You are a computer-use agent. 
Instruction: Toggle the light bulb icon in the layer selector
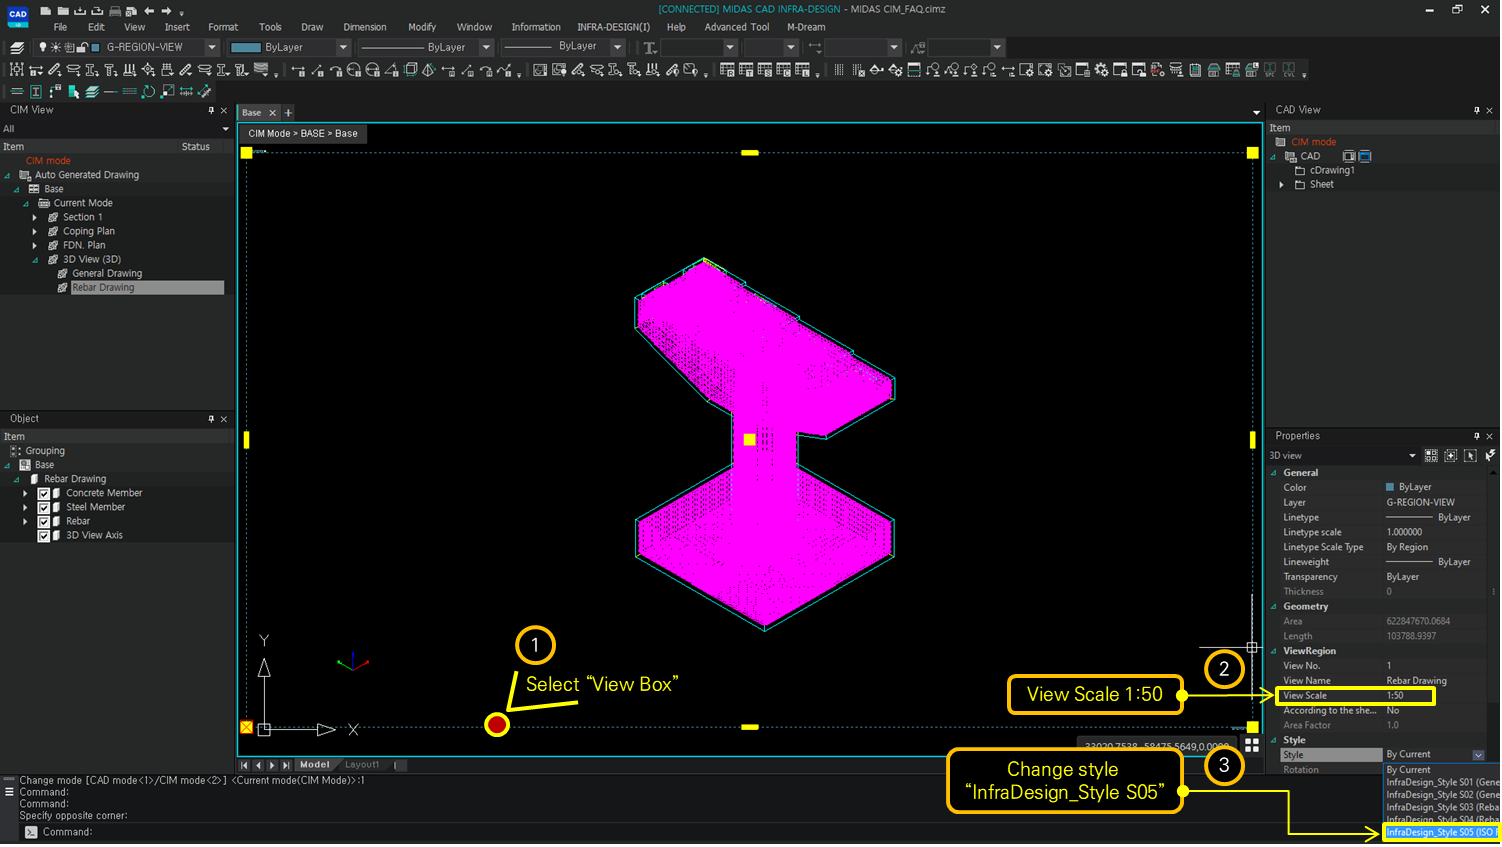pos(44,47)
